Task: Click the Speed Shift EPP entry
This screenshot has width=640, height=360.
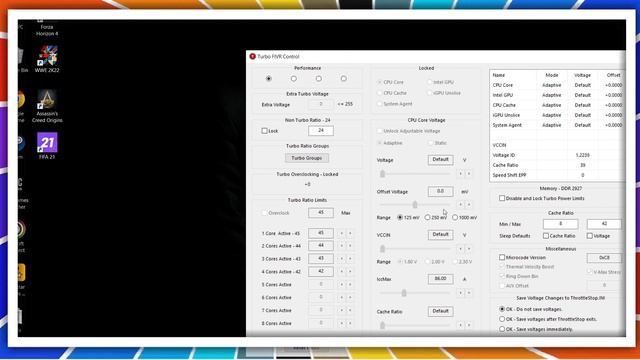Action: [509, 175]
